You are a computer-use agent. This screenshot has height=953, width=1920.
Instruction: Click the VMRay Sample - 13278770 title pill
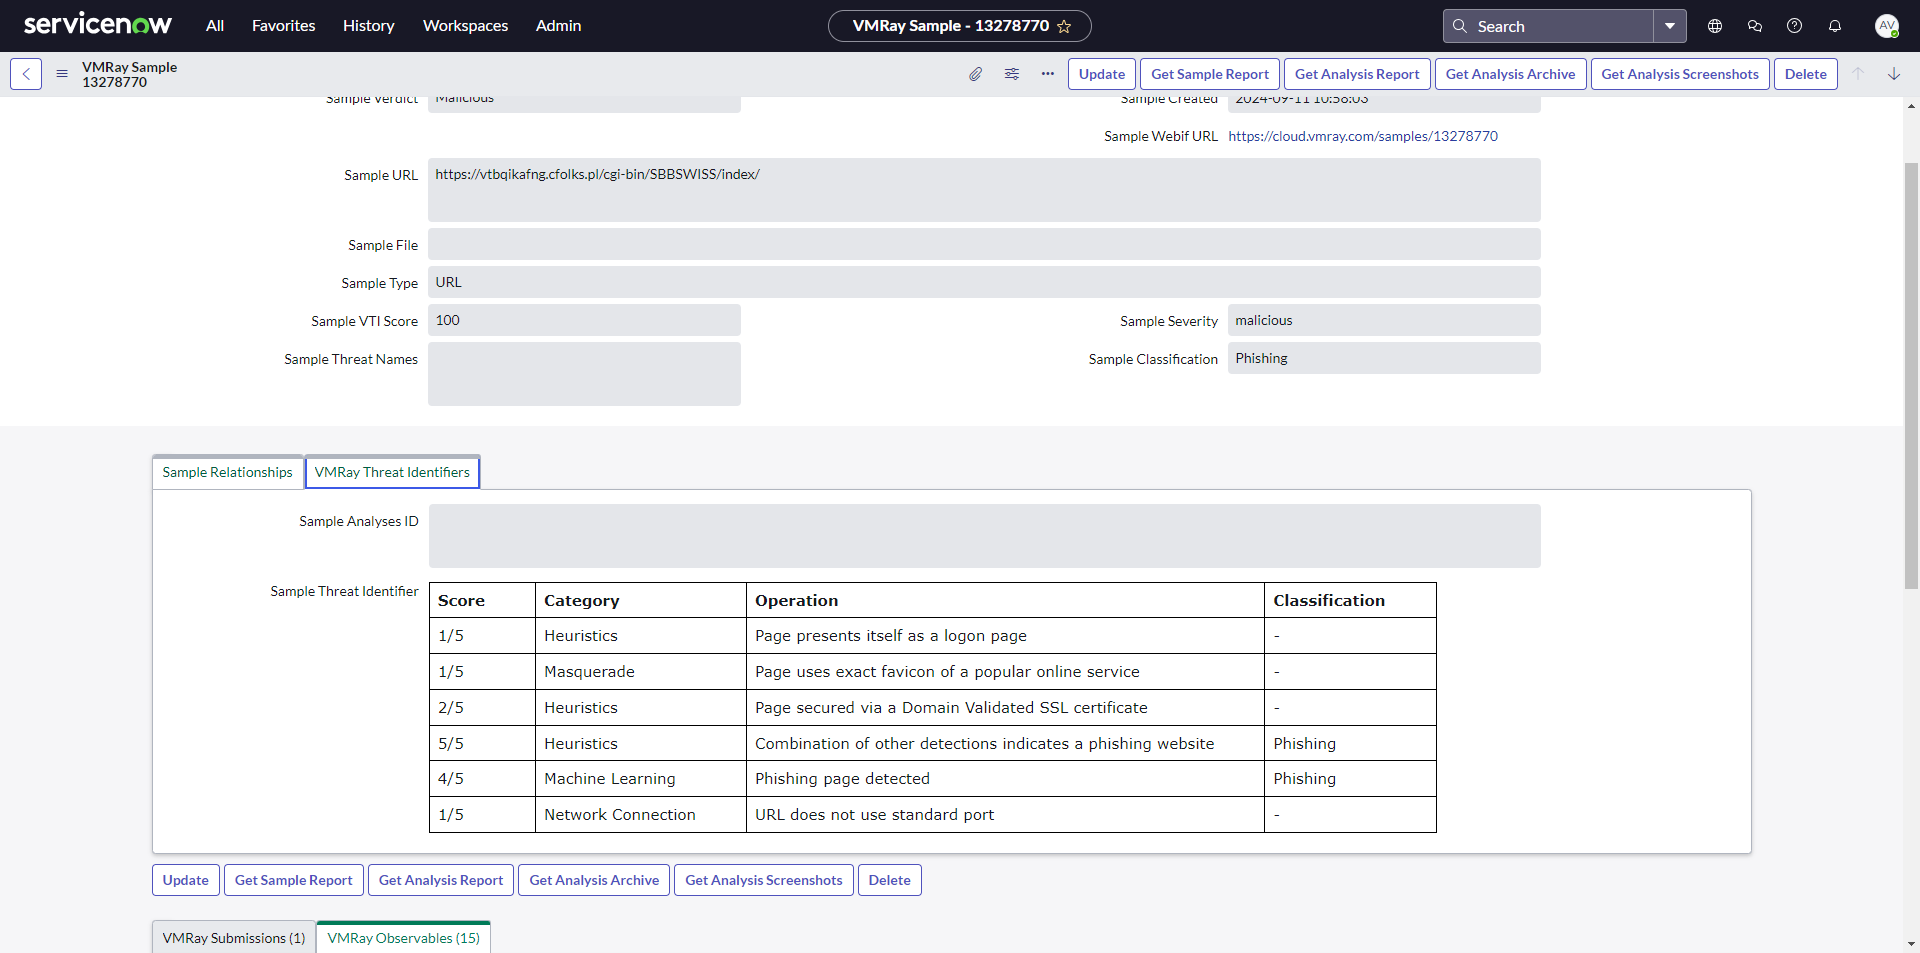pos(960,26)
